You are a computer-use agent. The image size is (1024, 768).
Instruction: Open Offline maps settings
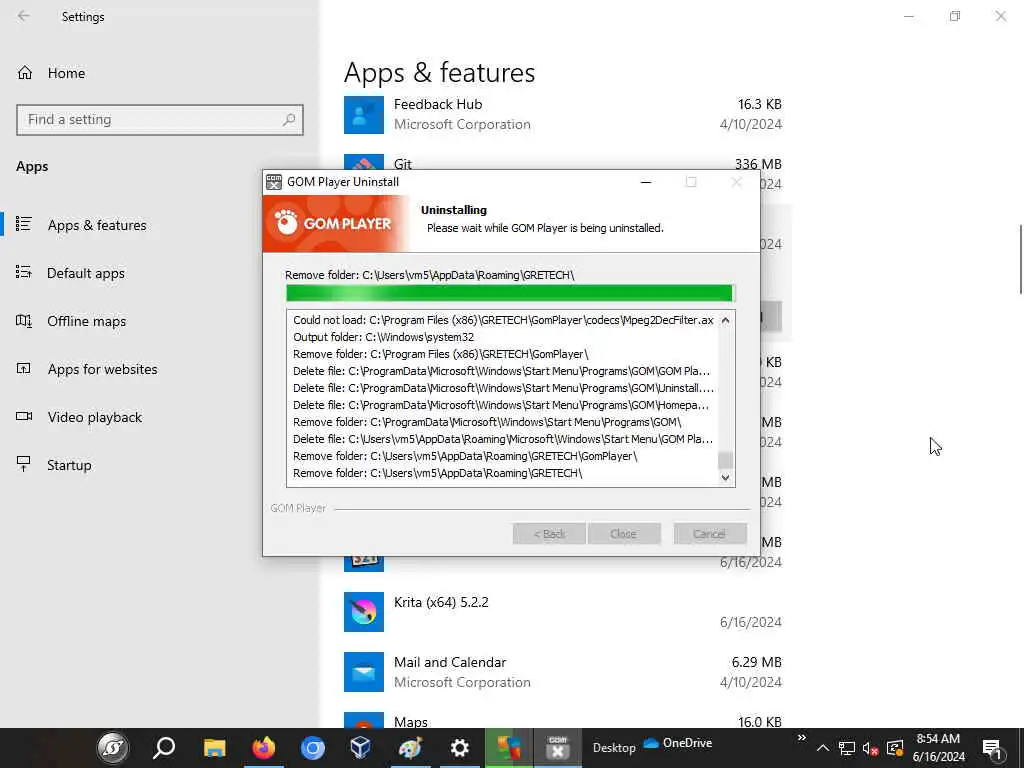[x=86, y=321]
